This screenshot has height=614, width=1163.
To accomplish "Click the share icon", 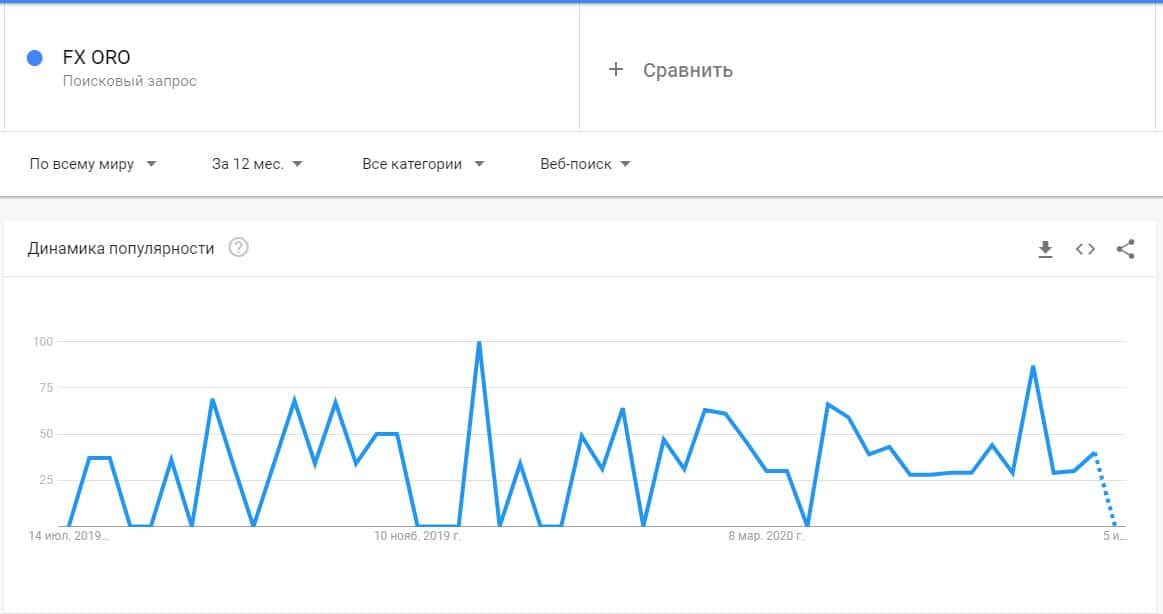I will click(x=1125, y=249).
